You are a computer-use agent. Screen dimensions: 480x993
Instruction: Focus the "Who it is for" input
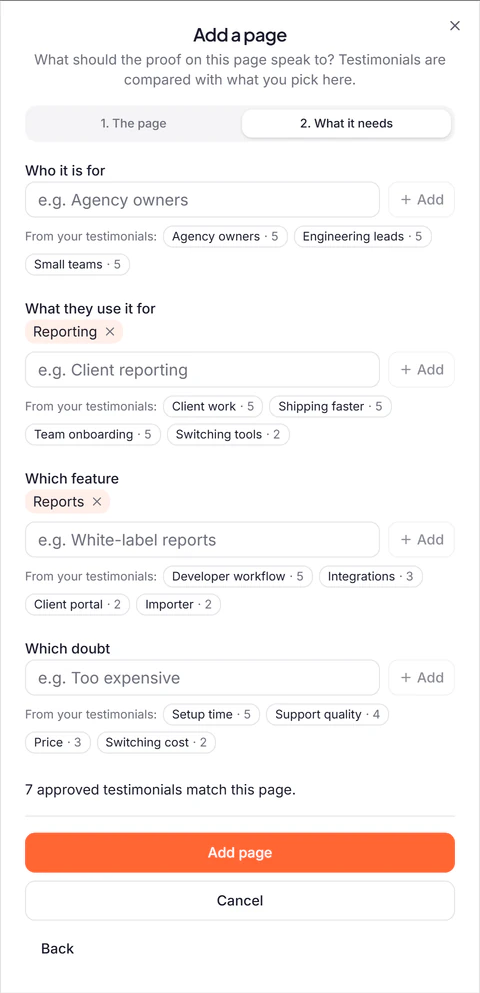tap(203, 200)
